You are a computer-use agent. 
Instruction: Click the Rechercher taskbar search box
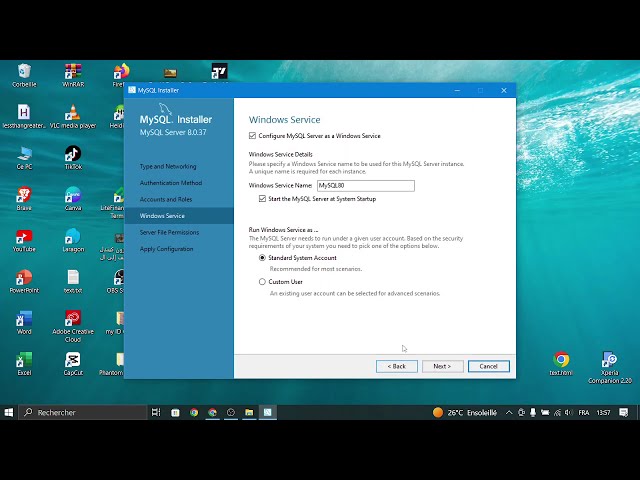click(x=82, y=413)
